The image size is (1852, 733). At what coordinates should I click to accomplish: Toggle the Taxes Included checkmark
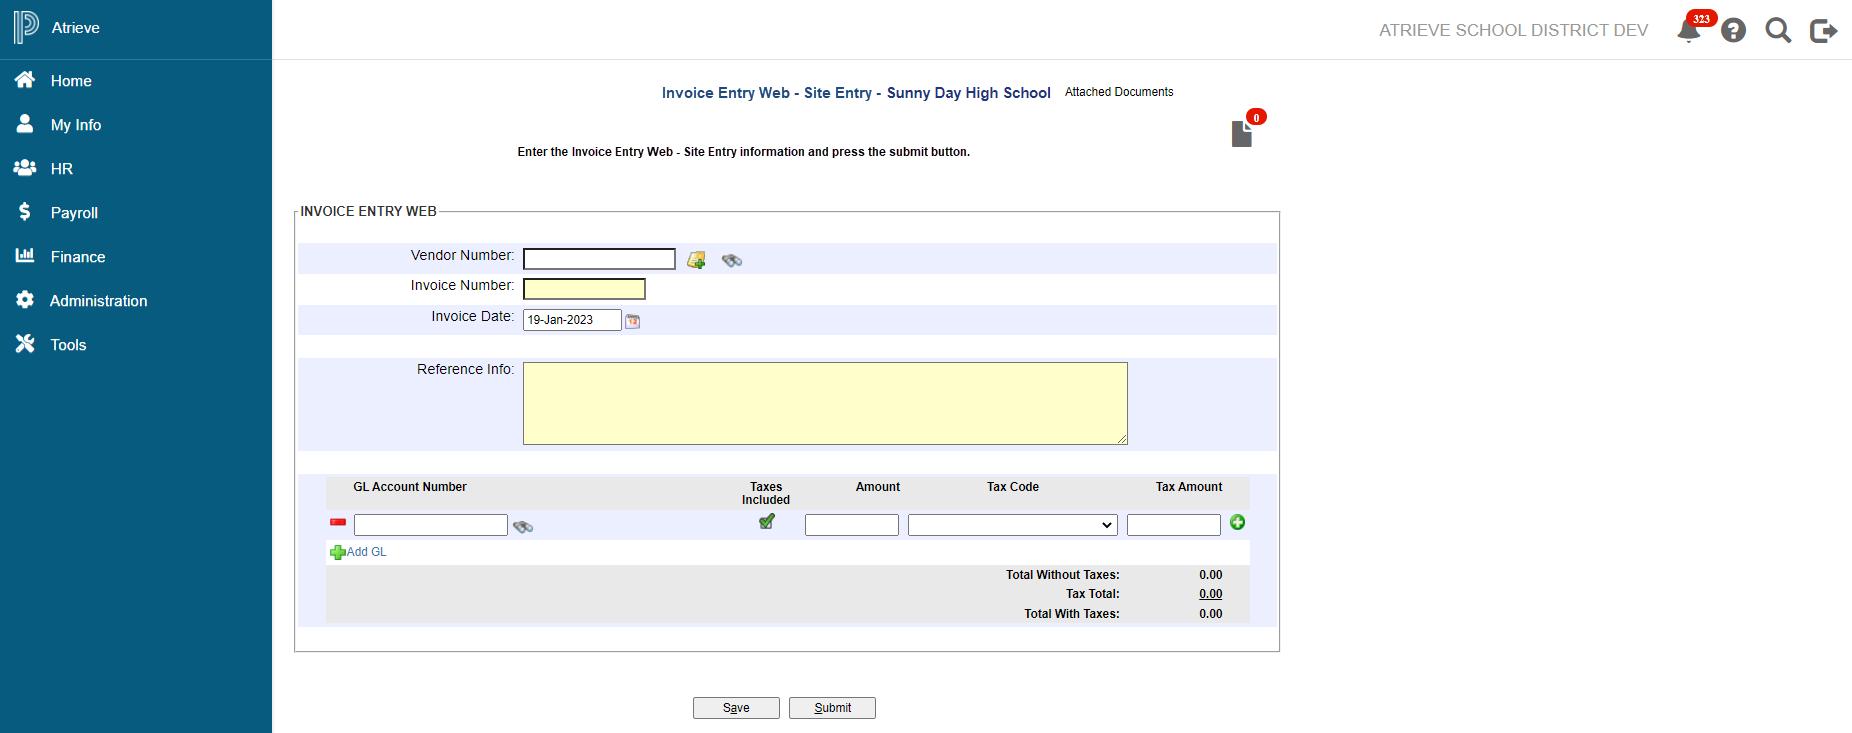pos(767,521)
